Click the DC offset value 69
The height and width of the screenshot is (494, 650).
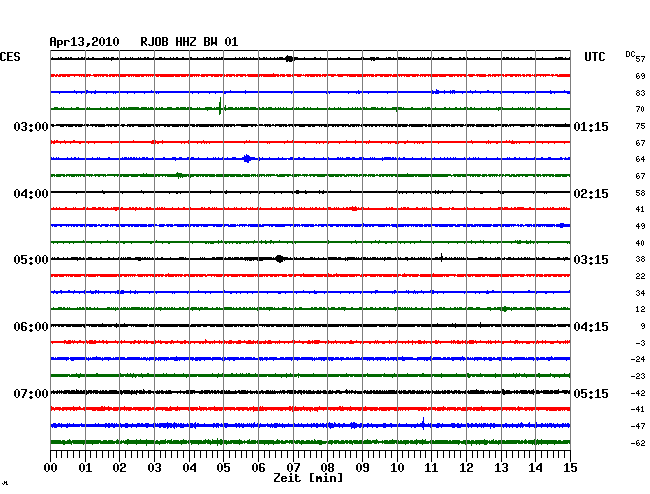pyautogui.click(x=640, y=76)
